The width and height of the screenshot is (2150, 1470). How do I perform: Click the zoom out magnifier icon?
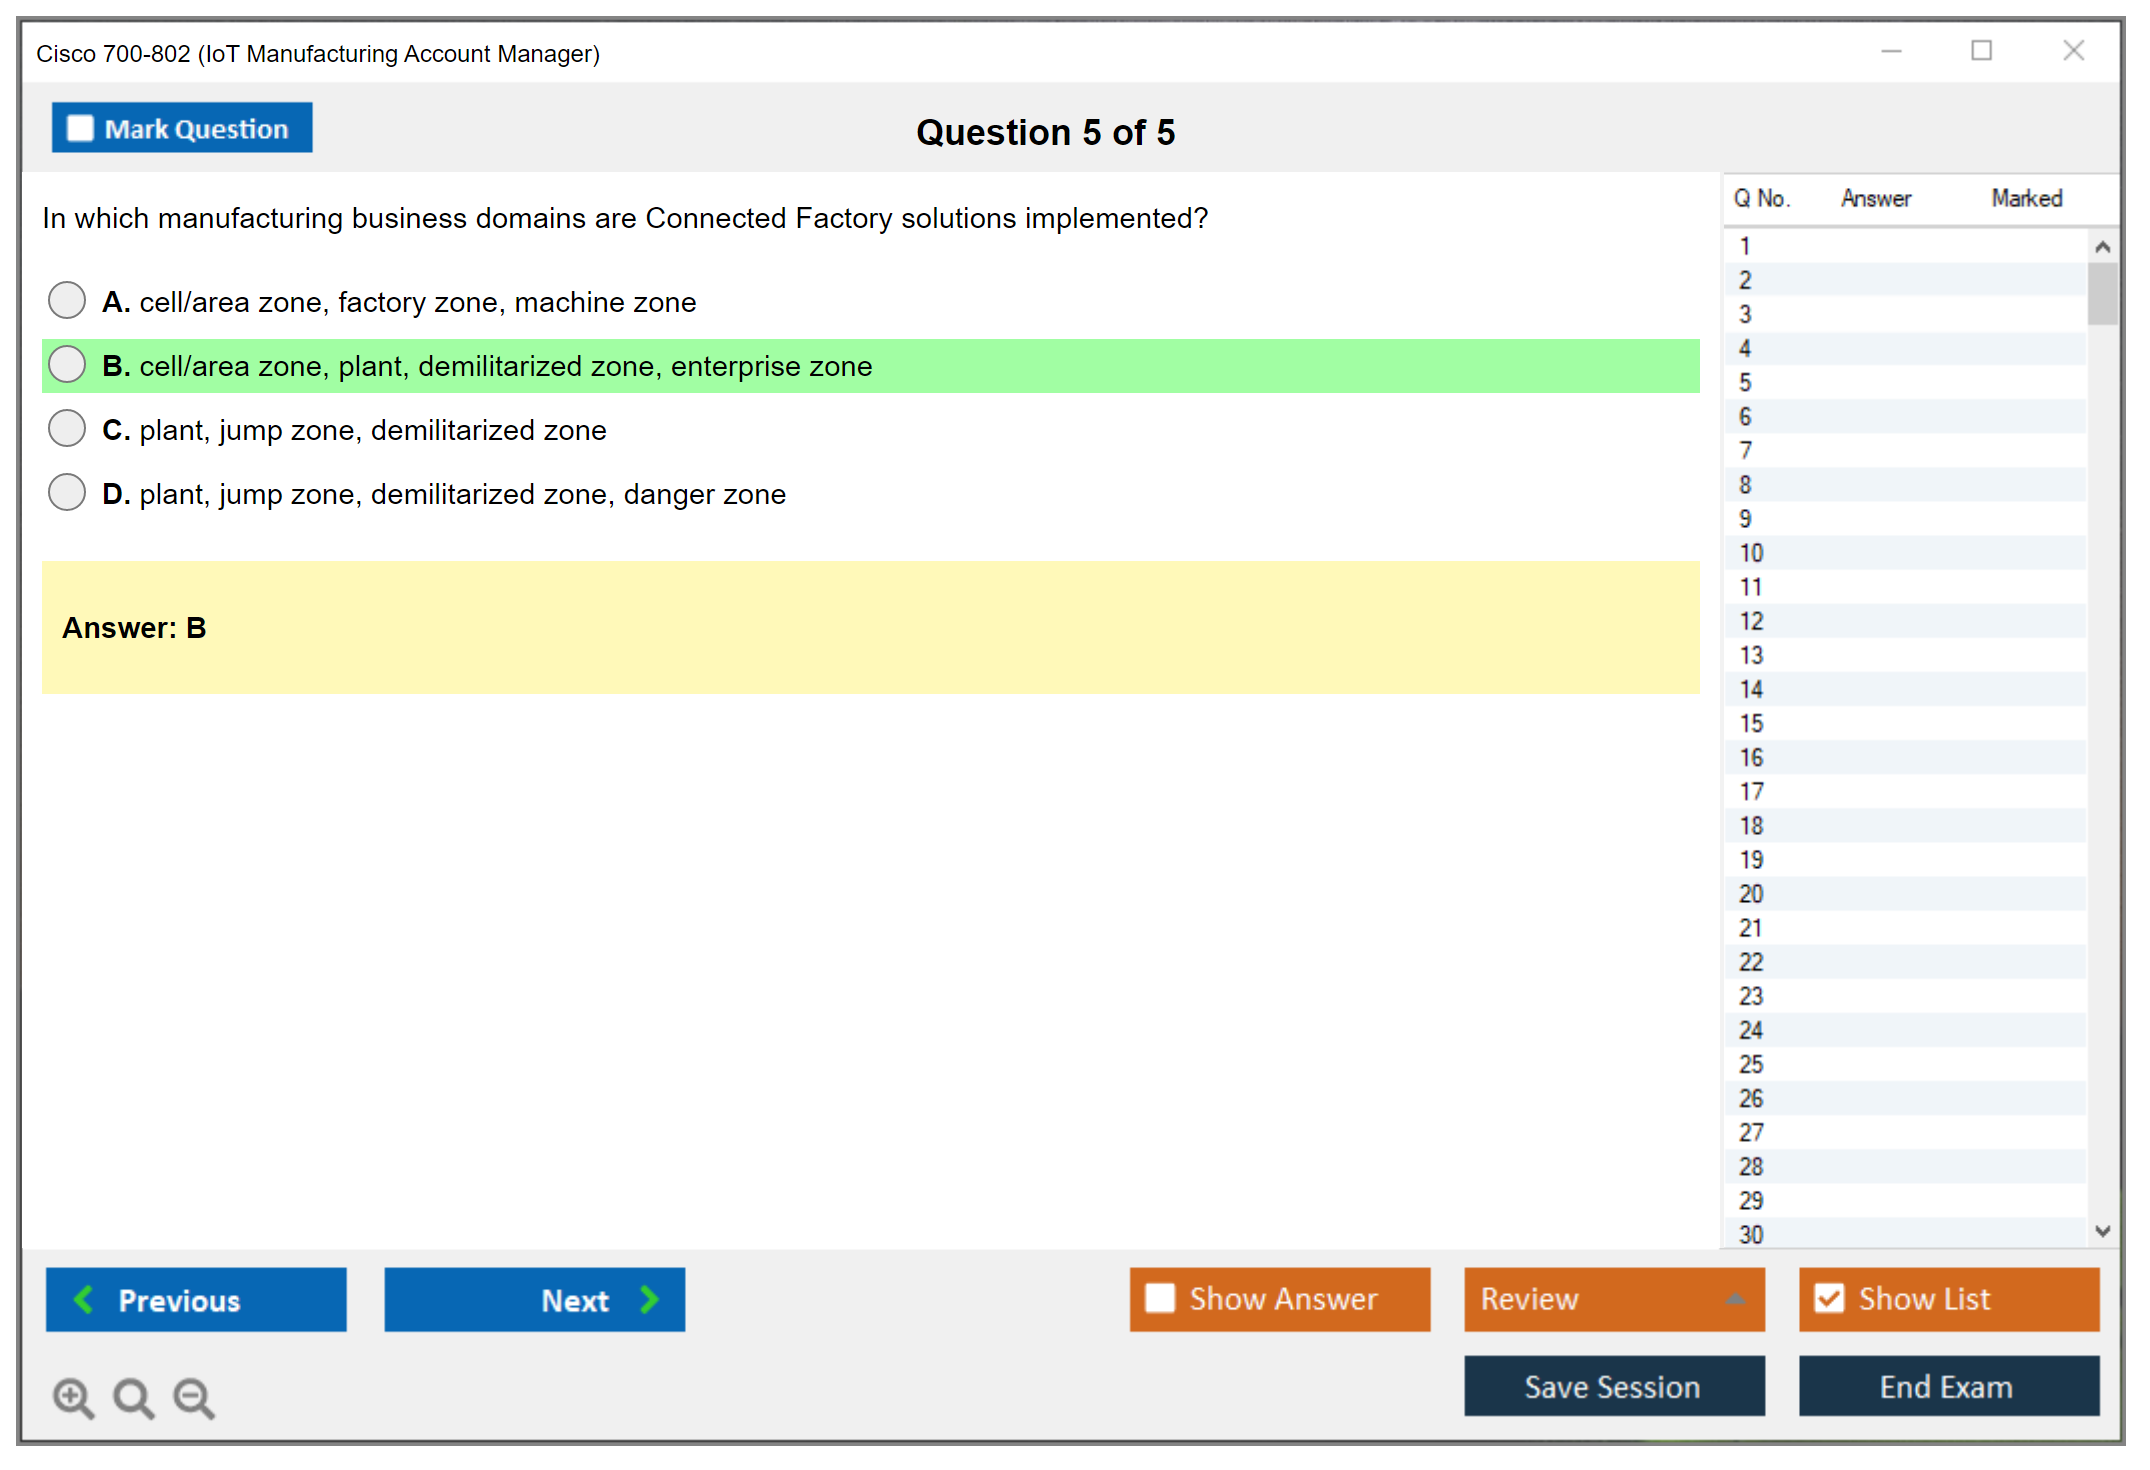pos(193,1397)
